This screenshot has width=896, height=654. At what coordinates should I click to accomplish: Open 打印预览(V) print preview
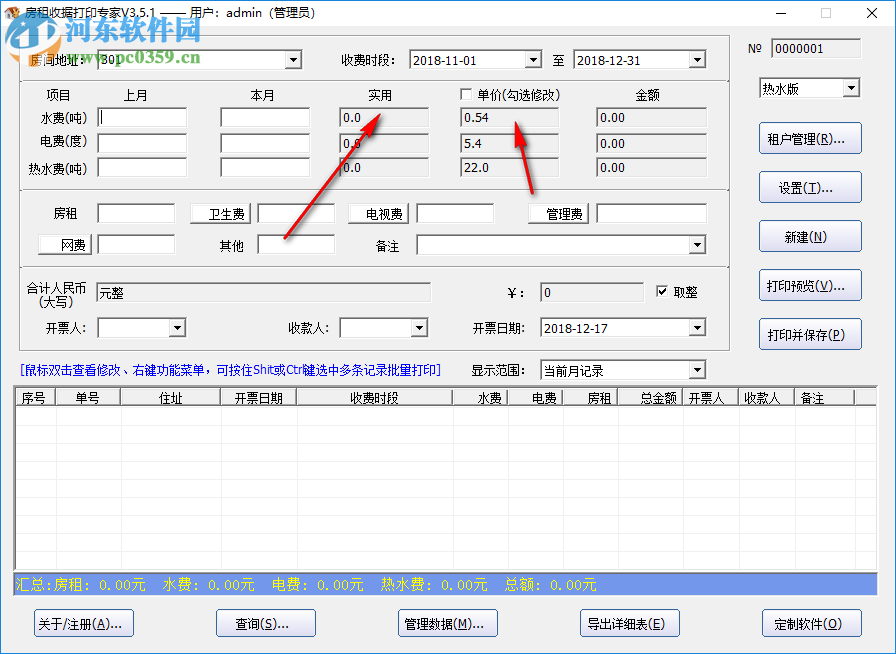(808, 285)
